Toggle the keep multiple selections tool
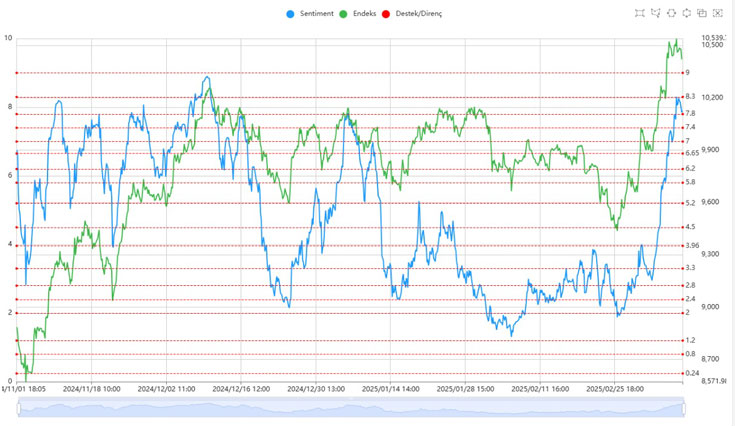Screen dimensions: 735x426 click(702, 13)
